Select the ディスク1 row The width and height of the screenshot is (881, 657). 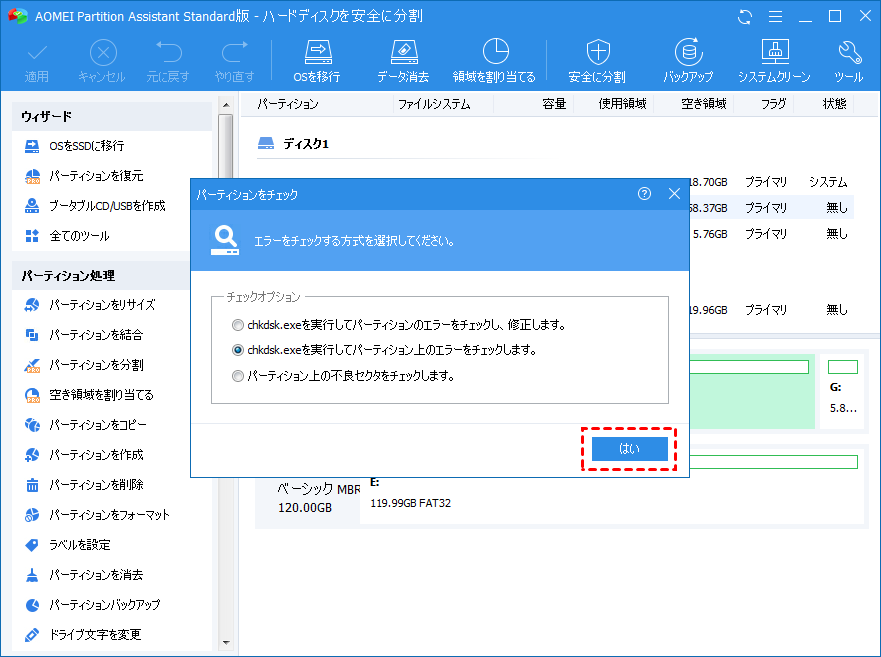(x=293, y=144)
